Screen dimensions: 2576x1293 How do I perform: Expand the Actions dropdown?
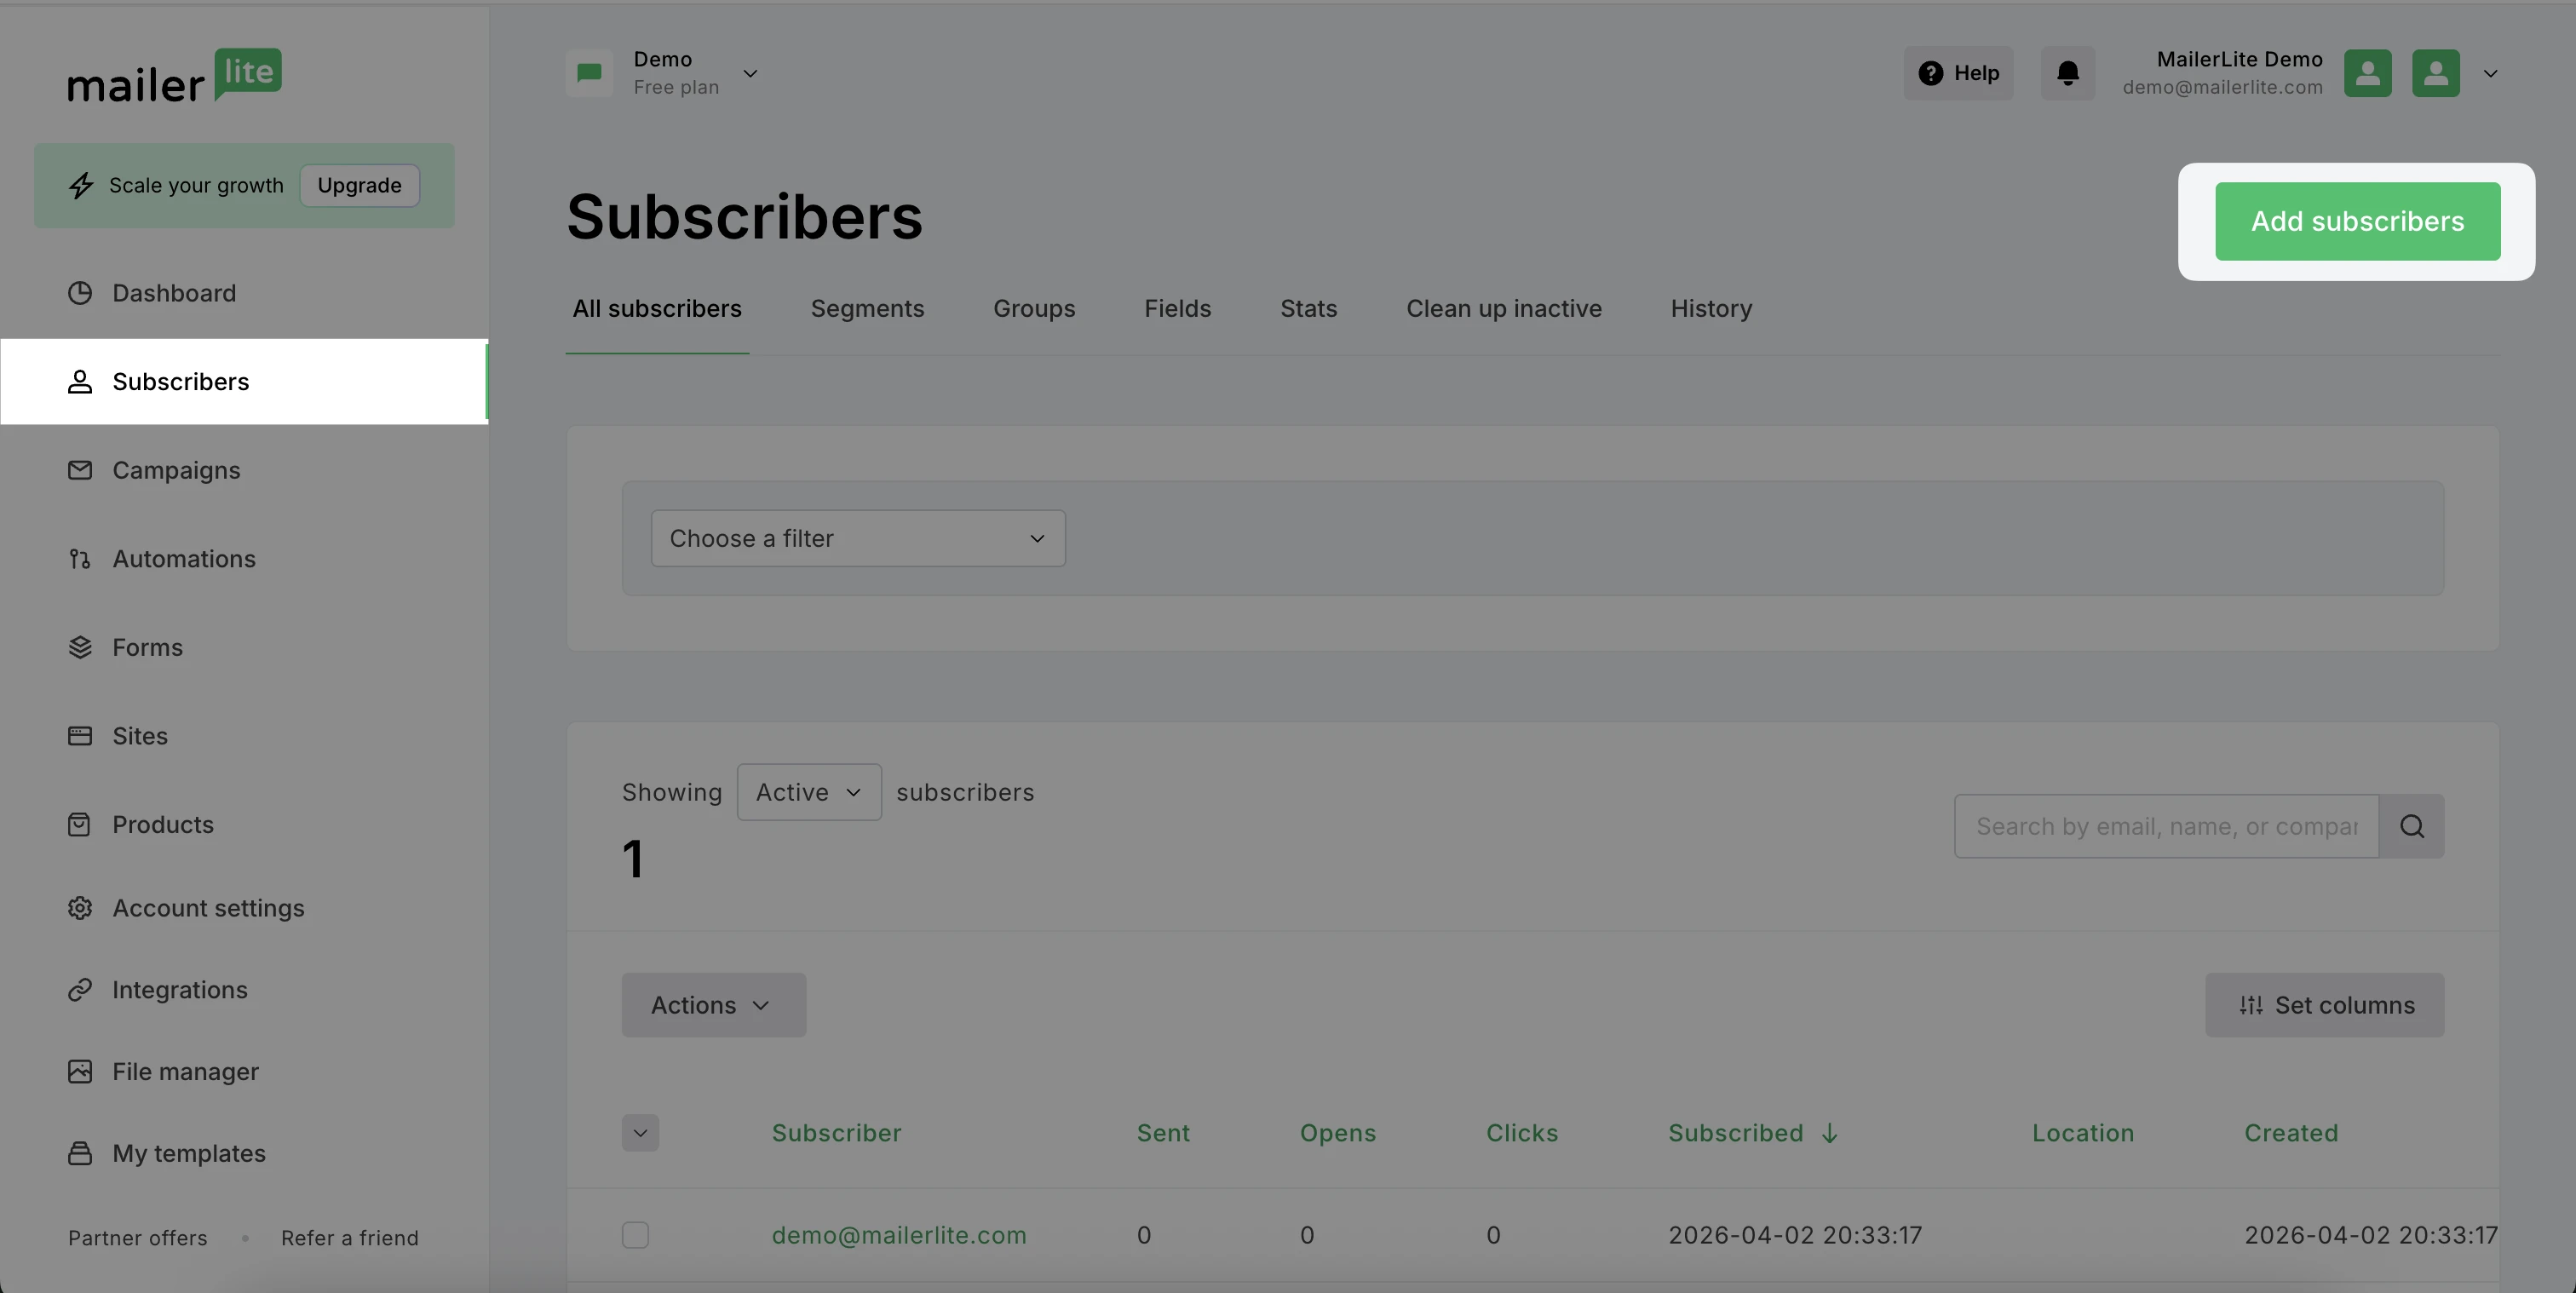pos(714,1005)
